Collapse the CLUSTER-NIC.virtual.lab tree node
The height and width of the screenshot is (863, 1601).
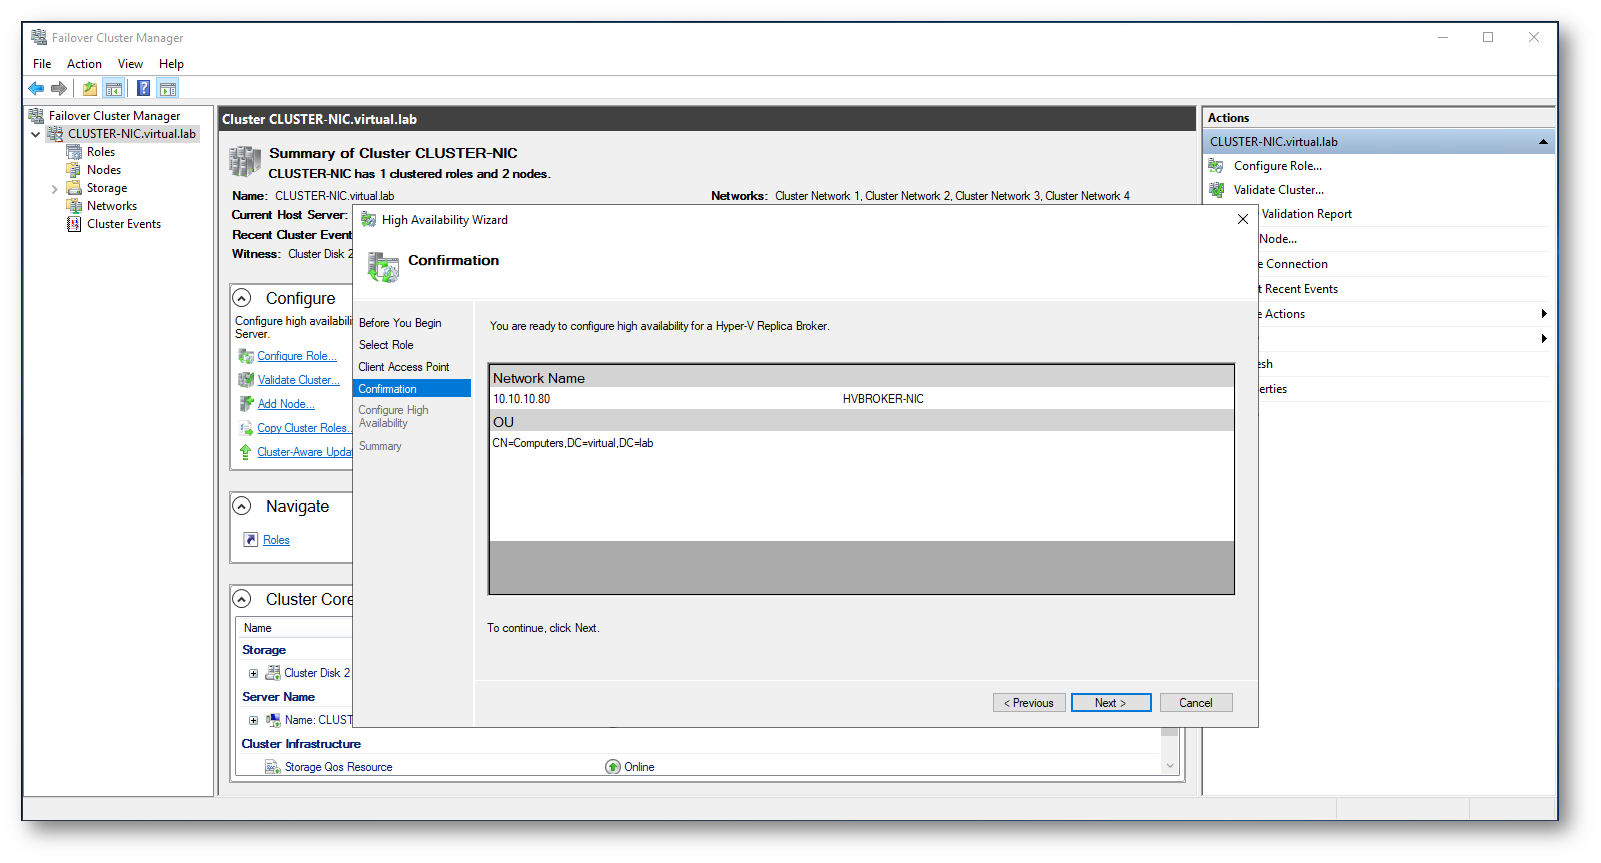(x=35, y=134)
